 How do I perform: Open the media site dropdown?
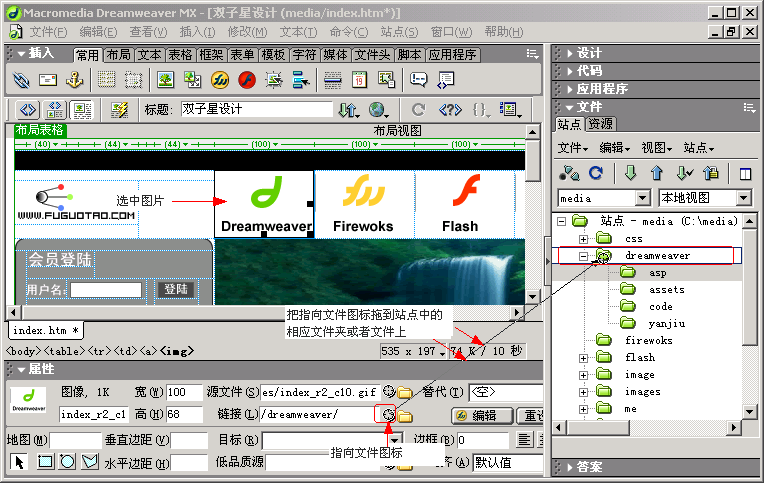point(642,198)
